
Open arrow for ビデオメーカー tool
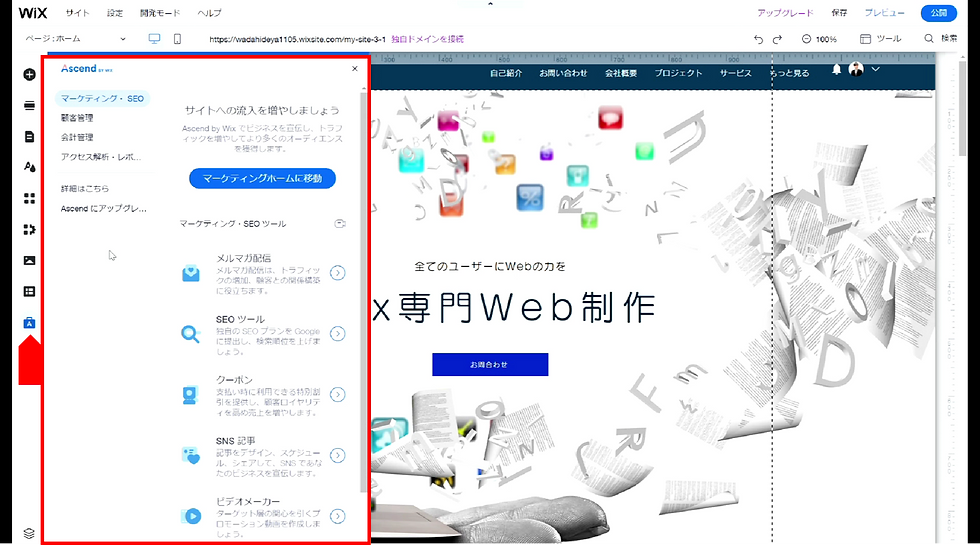point(338,516)
